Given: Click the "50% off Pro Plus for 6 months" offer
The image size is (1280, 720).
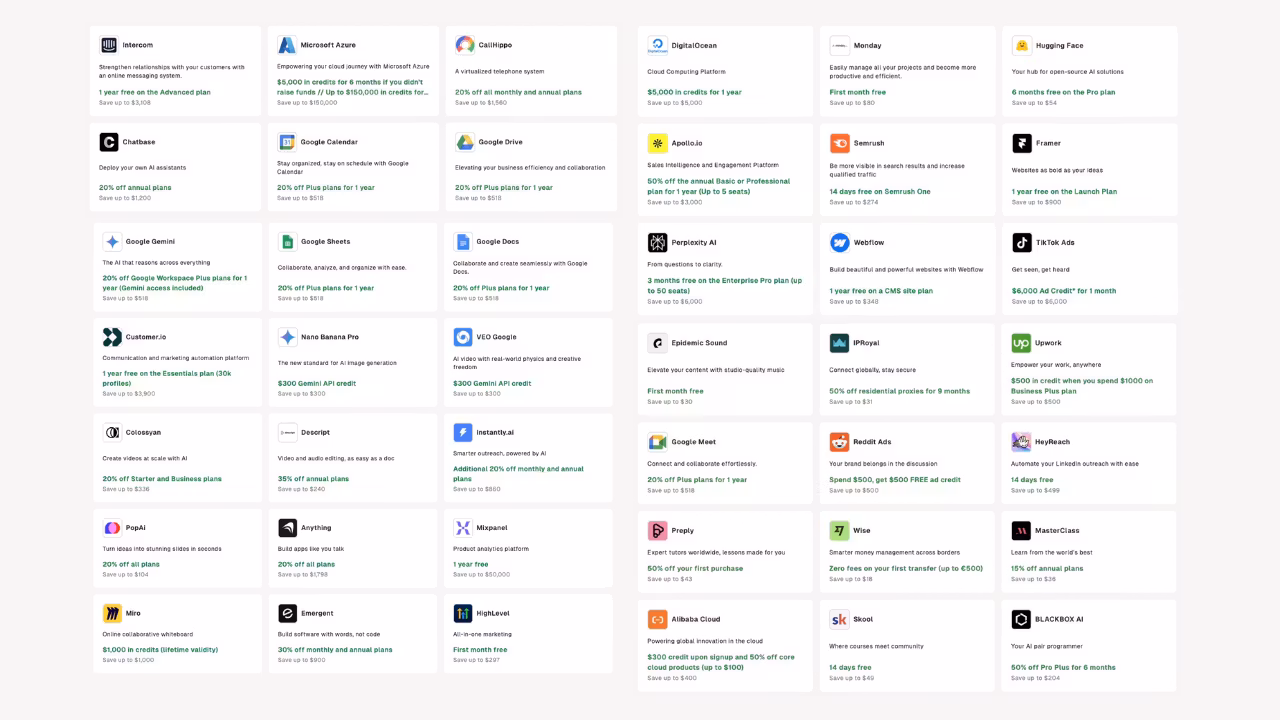Looking at the screenshot, I should [1063, 667].
